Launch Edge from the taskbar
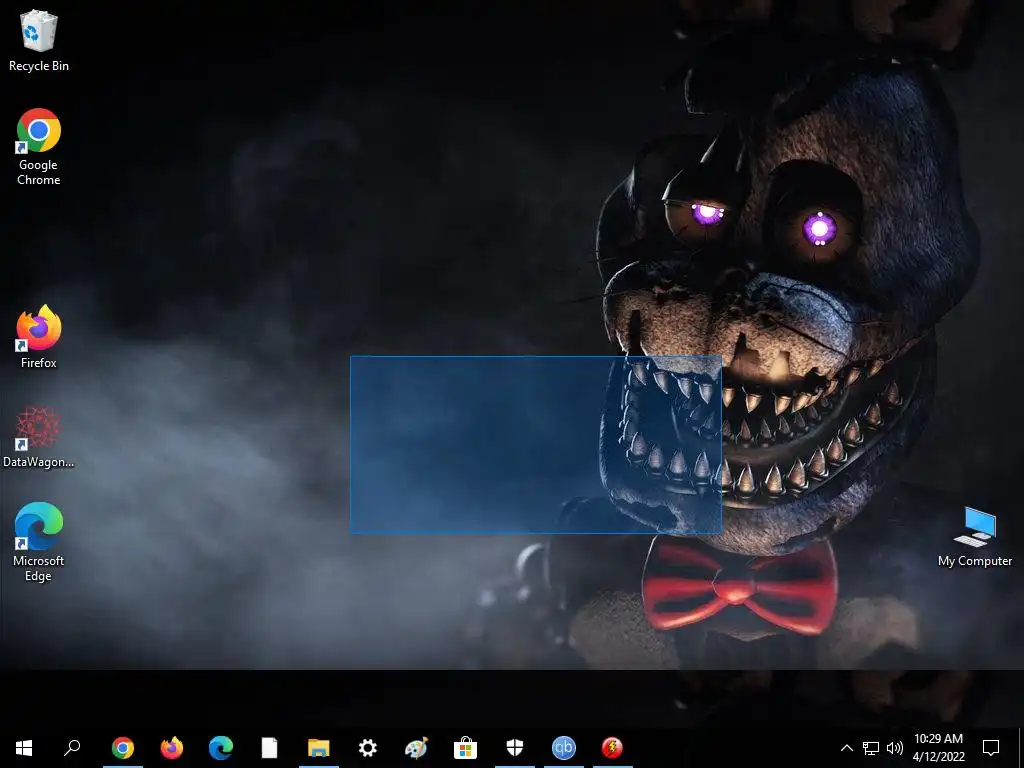Screen dimensions: 1024x768 [x=221, y=748]
